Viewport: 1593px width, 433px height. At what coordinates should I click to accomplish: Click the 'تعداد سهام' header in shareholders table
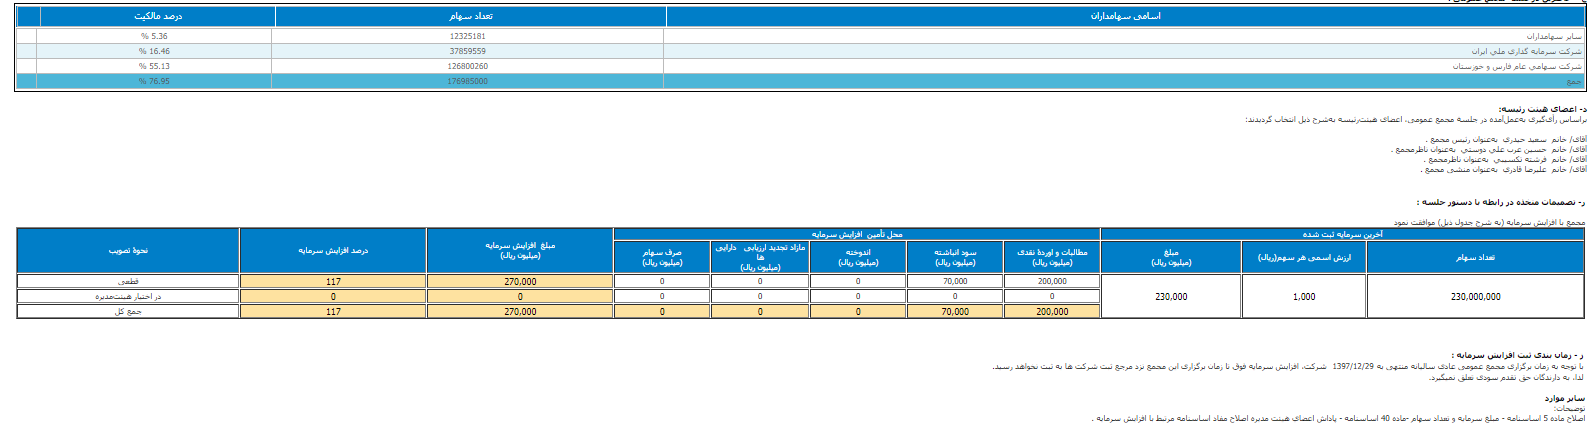point(468,17)
